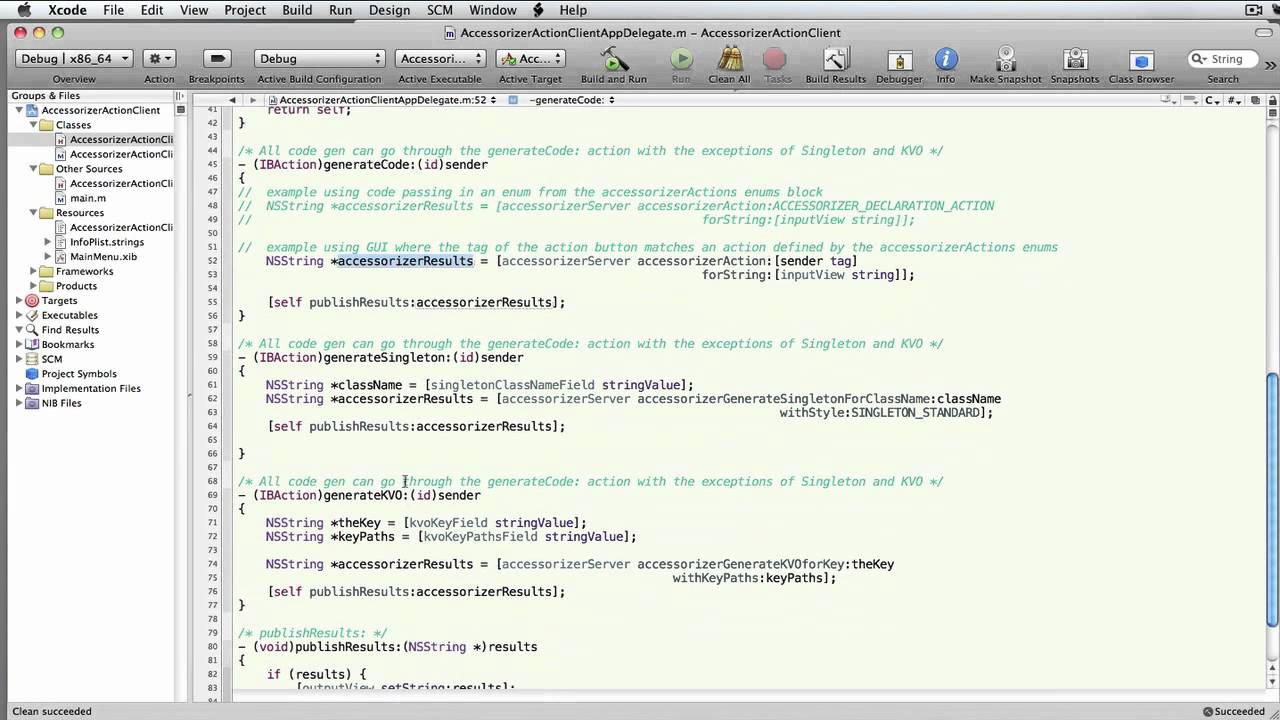Click the sidebar column toggle beside Groups & Files
Image resolution: width=1280 pixels, height=720 pixels.
point(179,96)
